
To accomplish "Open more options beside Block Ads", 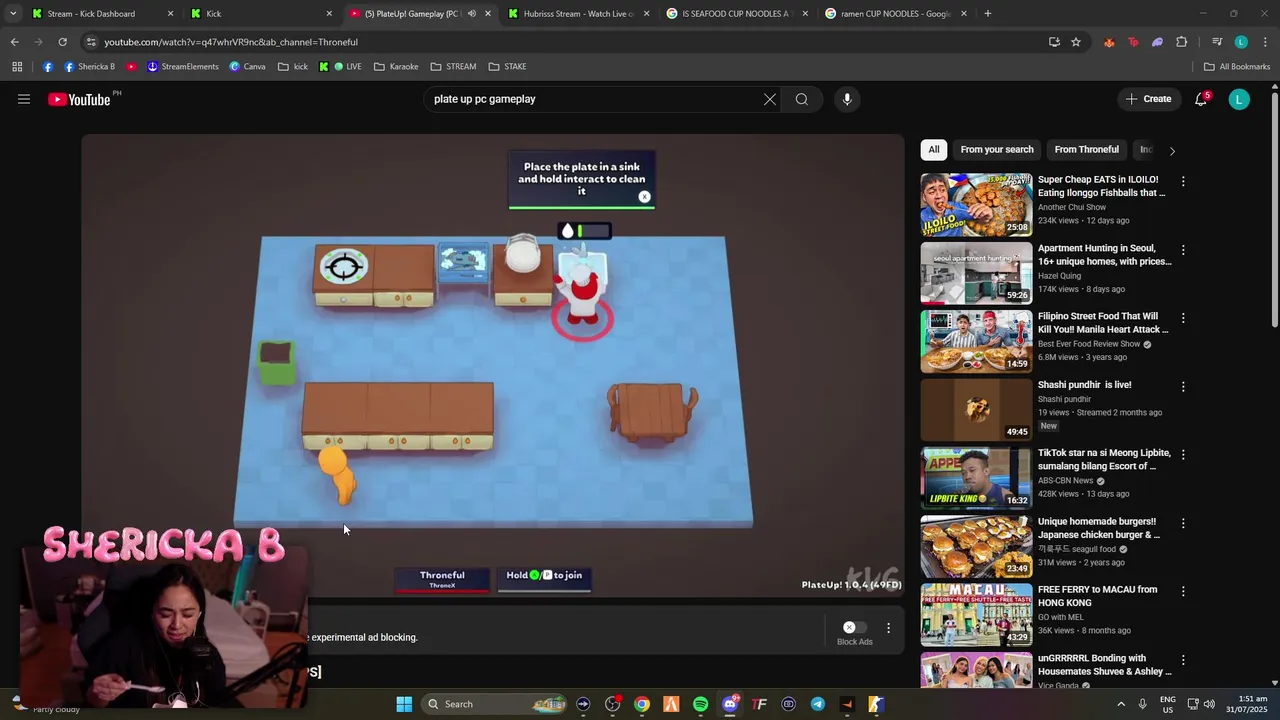I will (x=888, y=628).
